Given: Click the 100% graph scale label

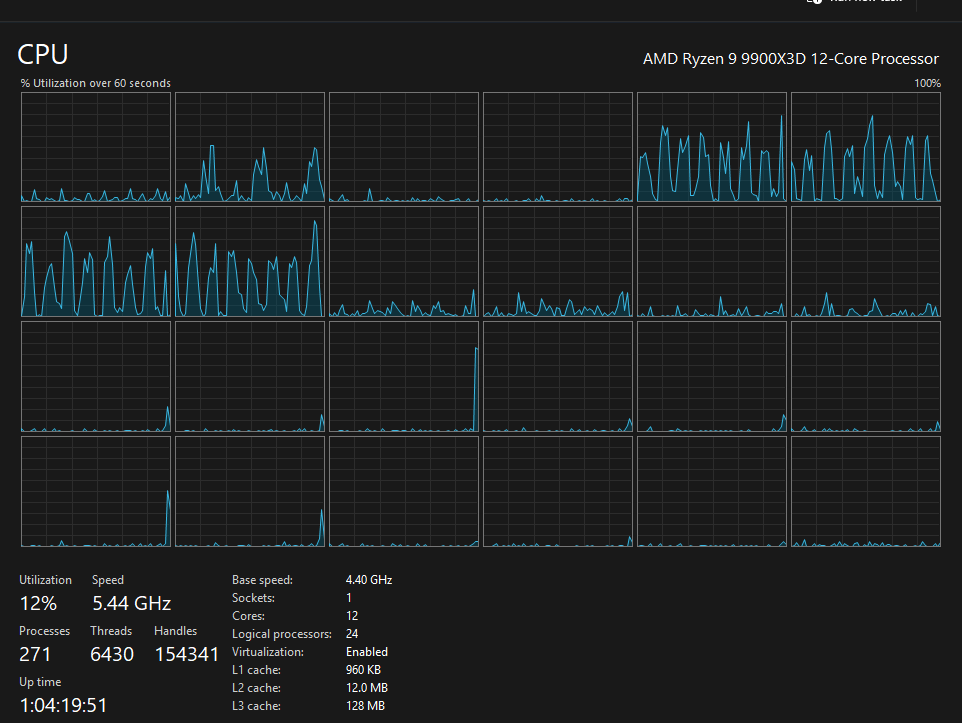Looking at the screenshot, I should pyautogui.click(x=927, y=83).
